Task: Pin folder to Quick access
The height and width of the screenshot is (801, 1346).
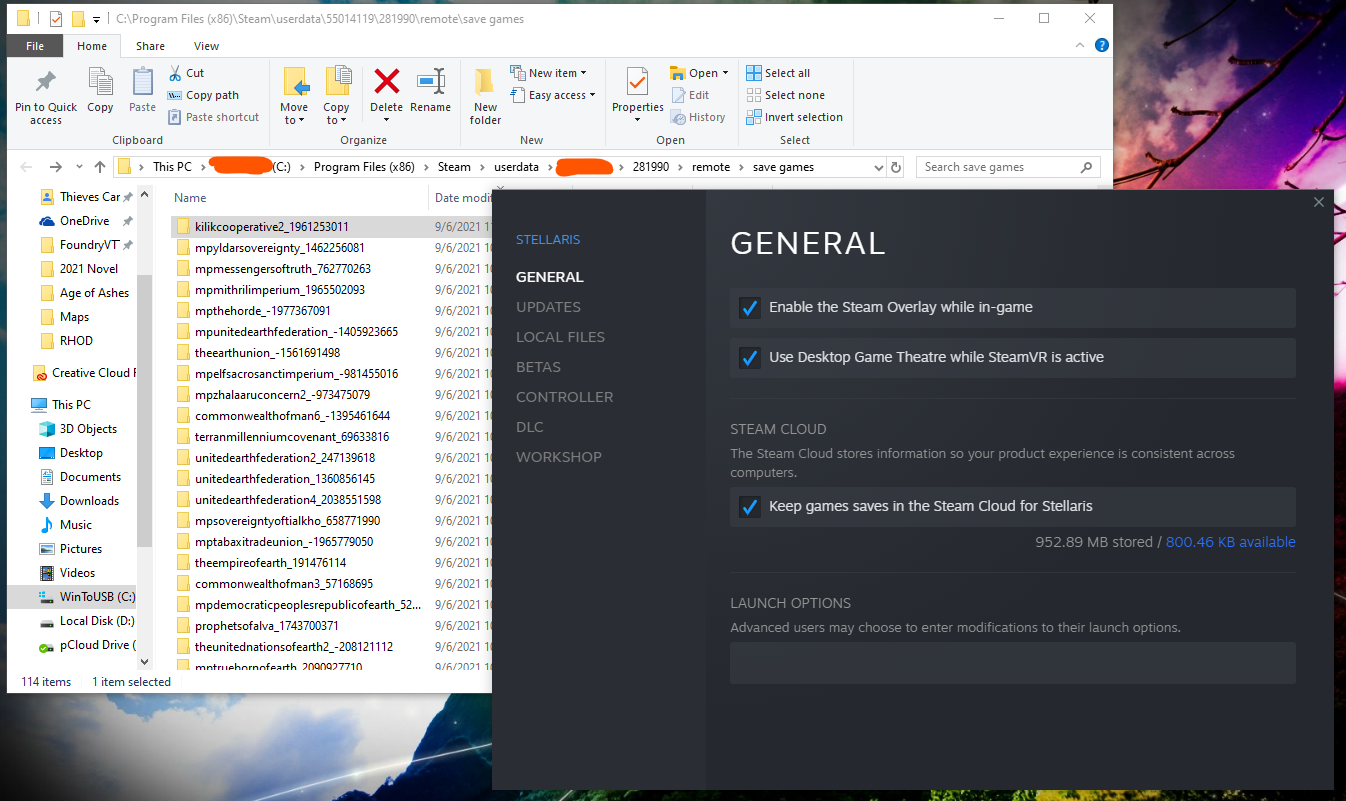Action: tap(46, 97)
